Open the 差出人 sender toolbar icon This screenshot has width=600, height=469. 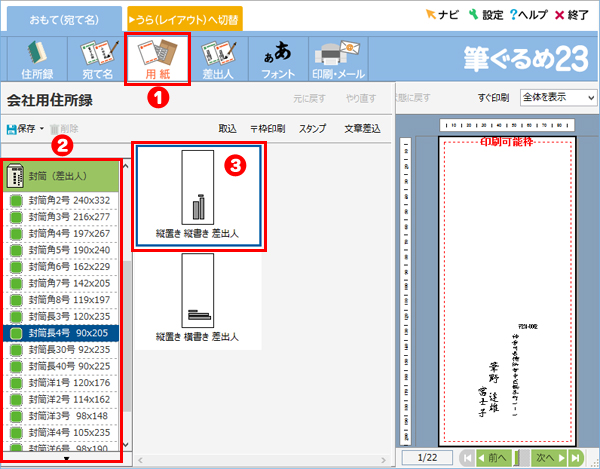click(217, 59)
